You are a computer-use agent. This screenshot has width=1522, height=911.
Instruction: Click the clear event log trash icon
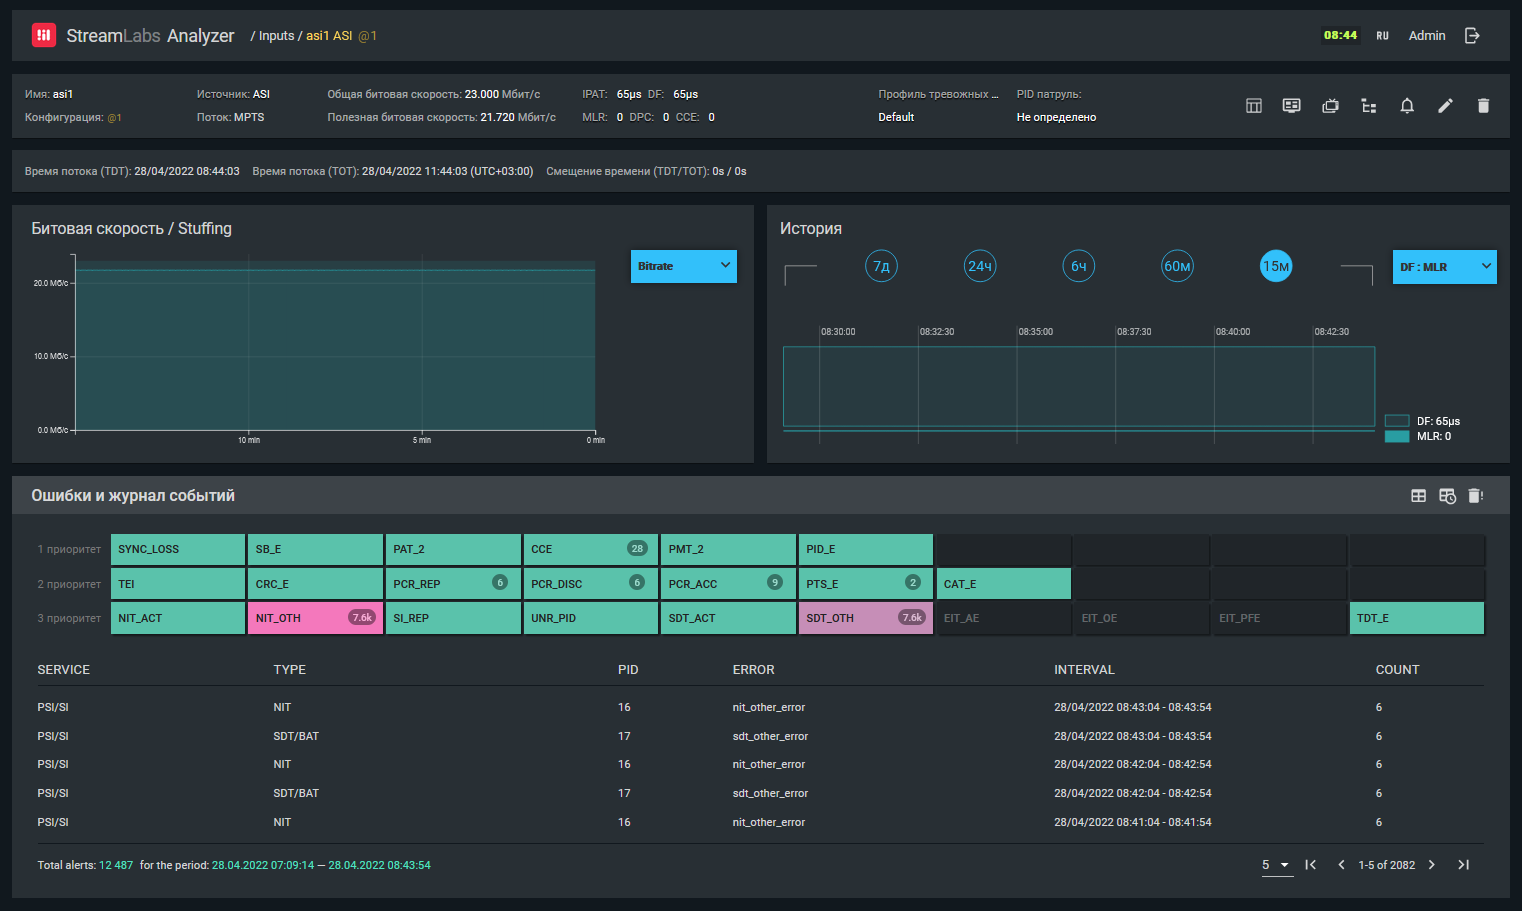pyautogui.click(x=1475, y=496)
